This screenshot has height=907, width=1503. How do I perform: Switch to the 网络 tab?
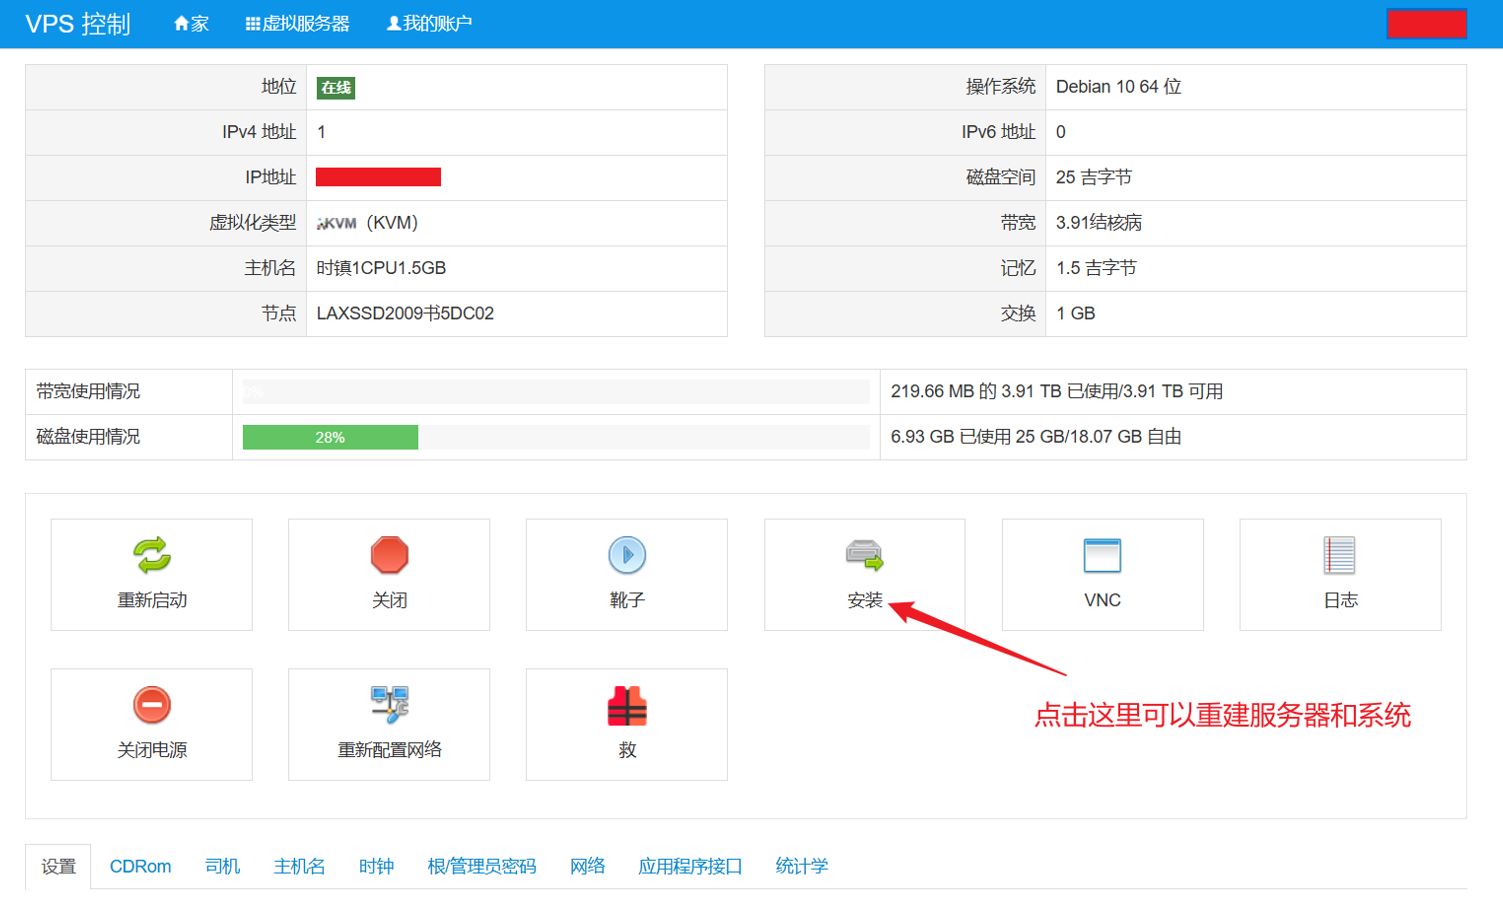587,866
